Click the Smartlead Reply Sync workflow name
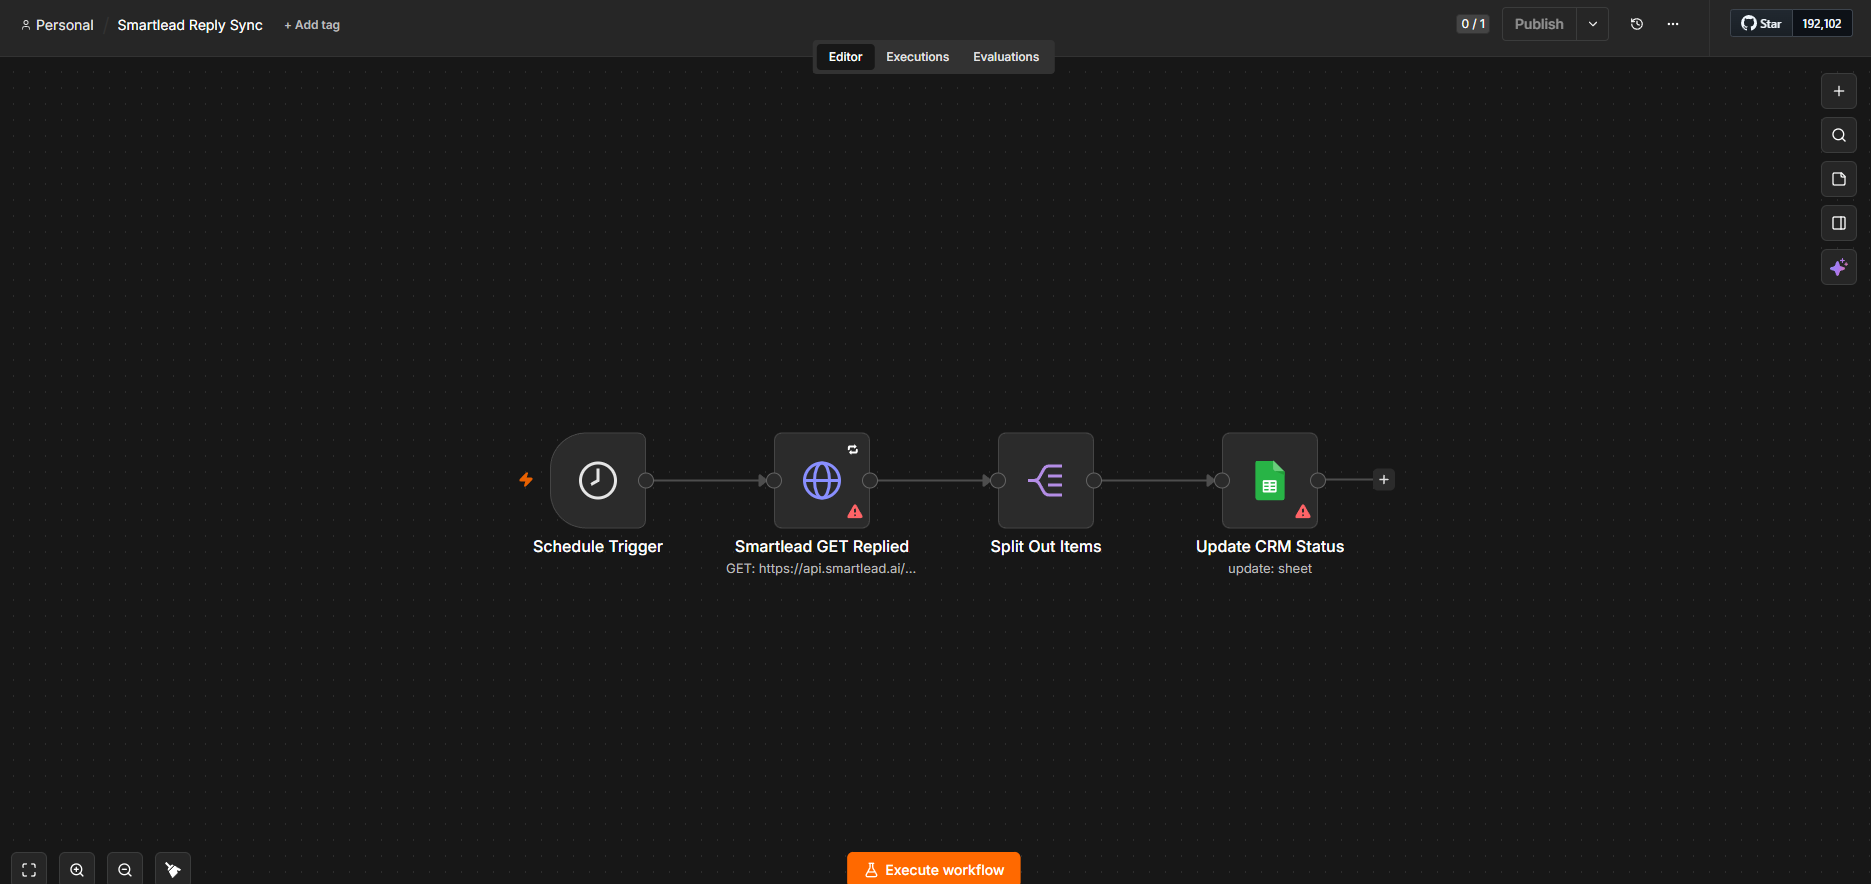Screen dimensions: 1871x884 pos(190,25)
